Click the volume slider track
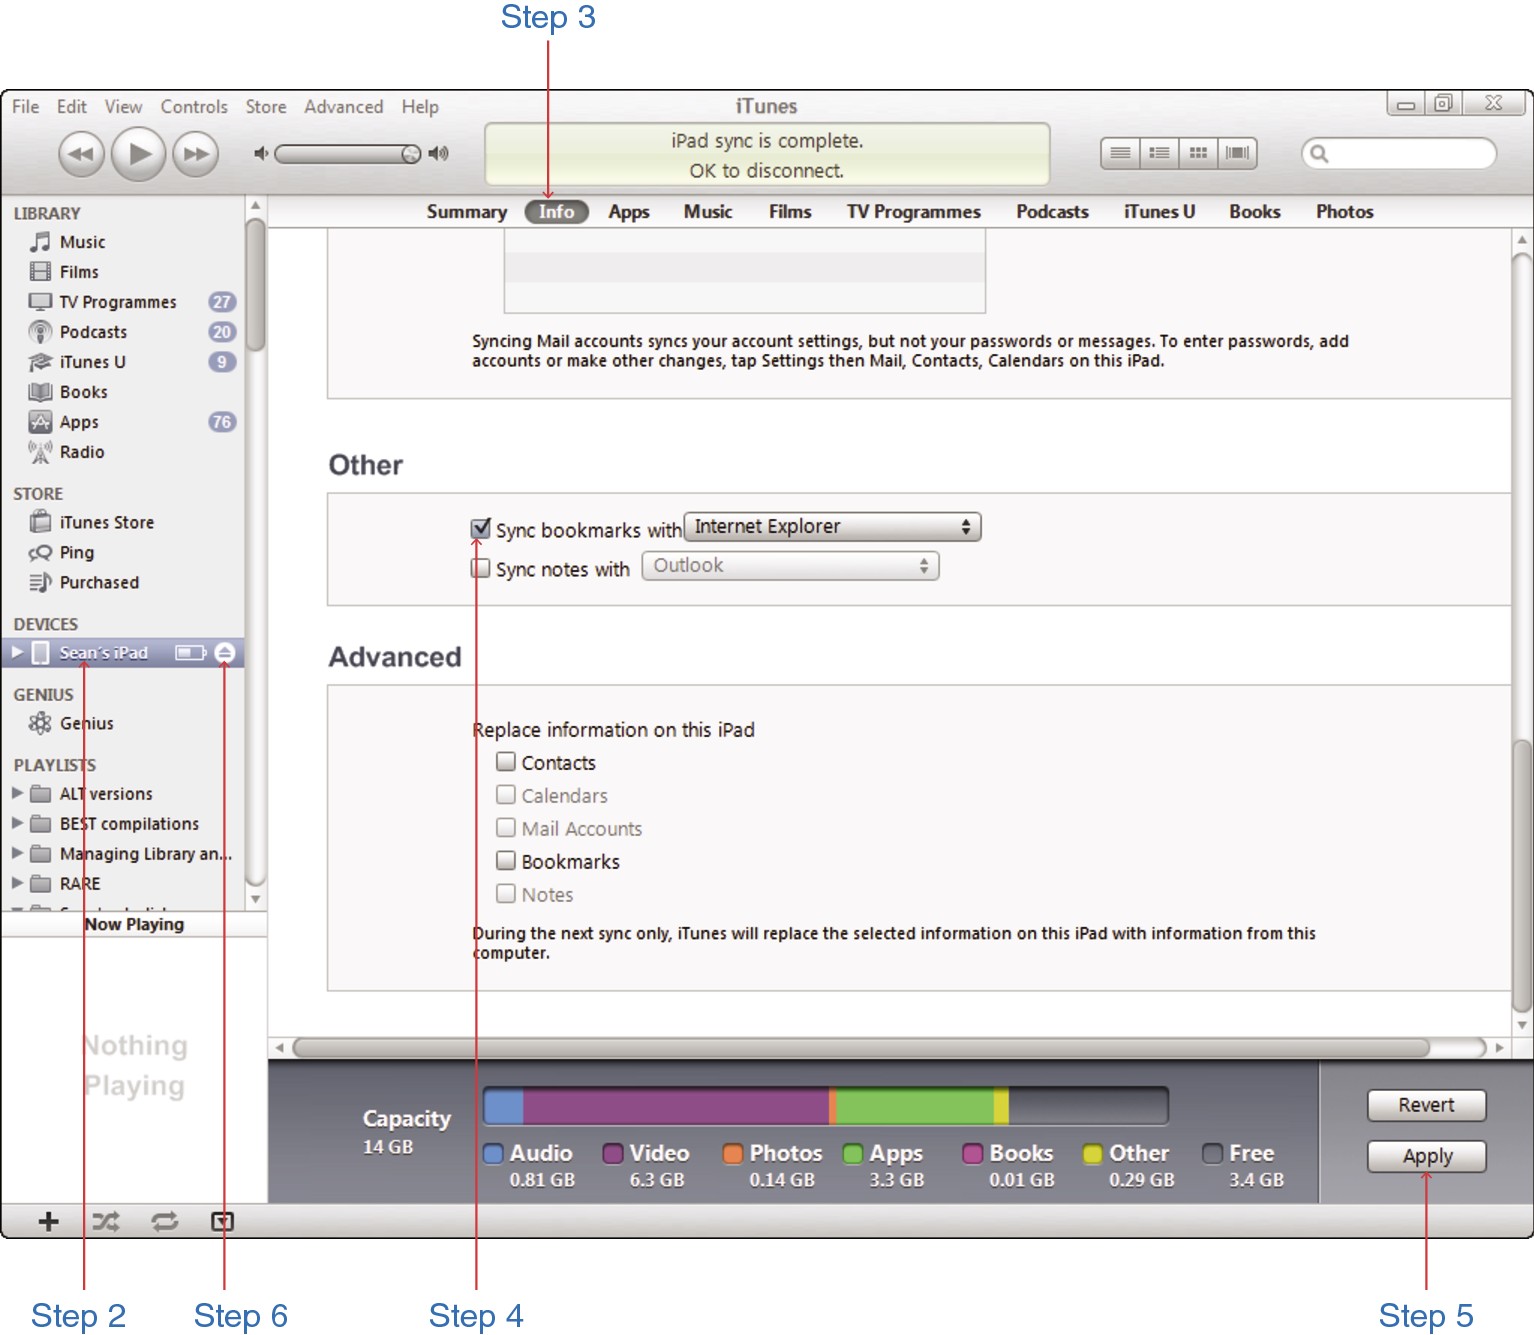This screenshot has width=1534, height=1335. point(347,154)
